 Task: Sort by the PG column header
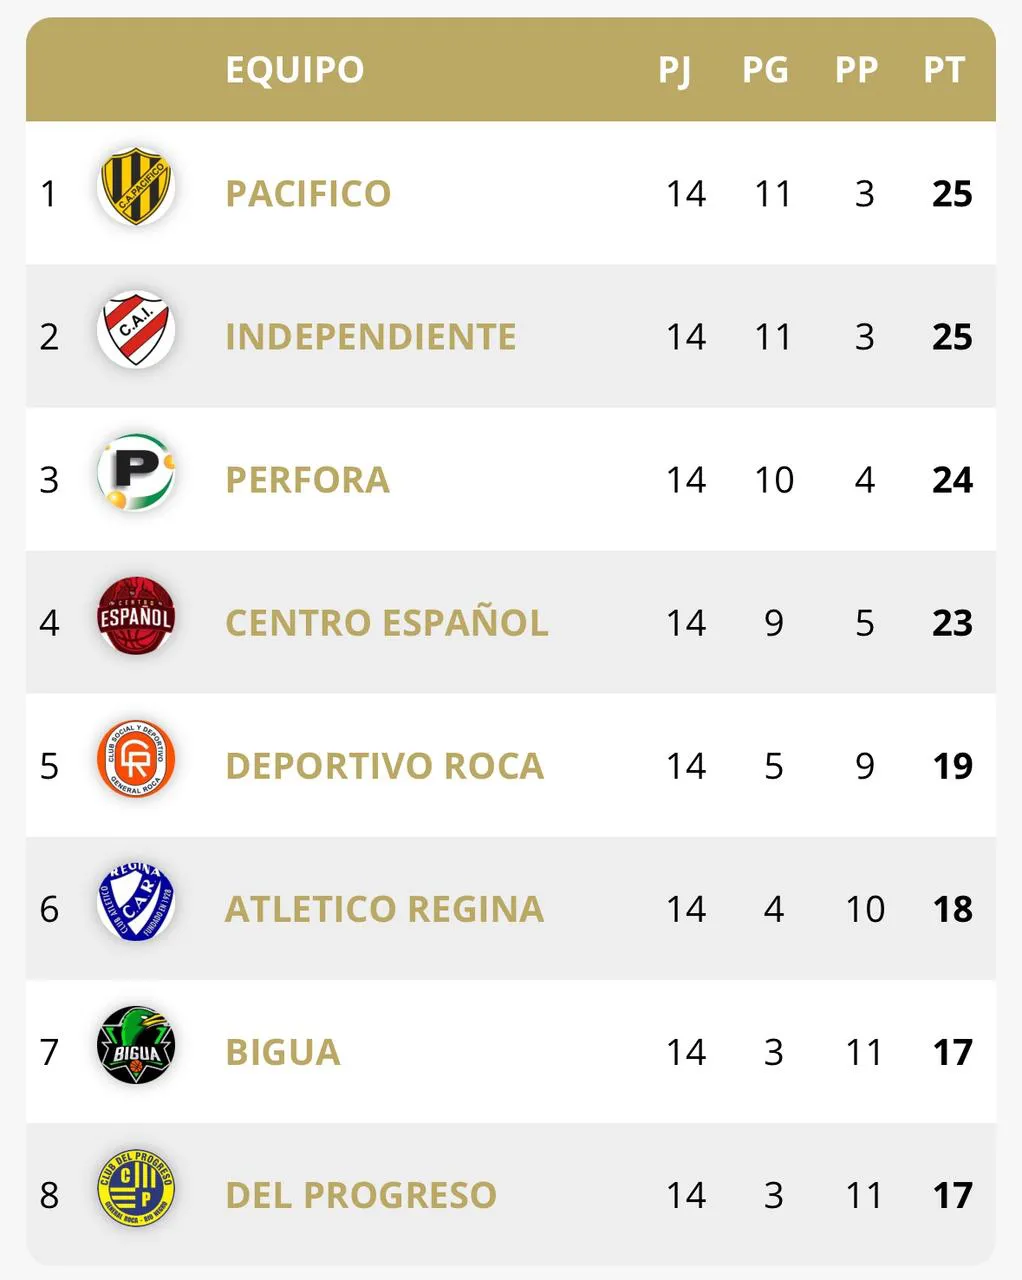point(765,70)
